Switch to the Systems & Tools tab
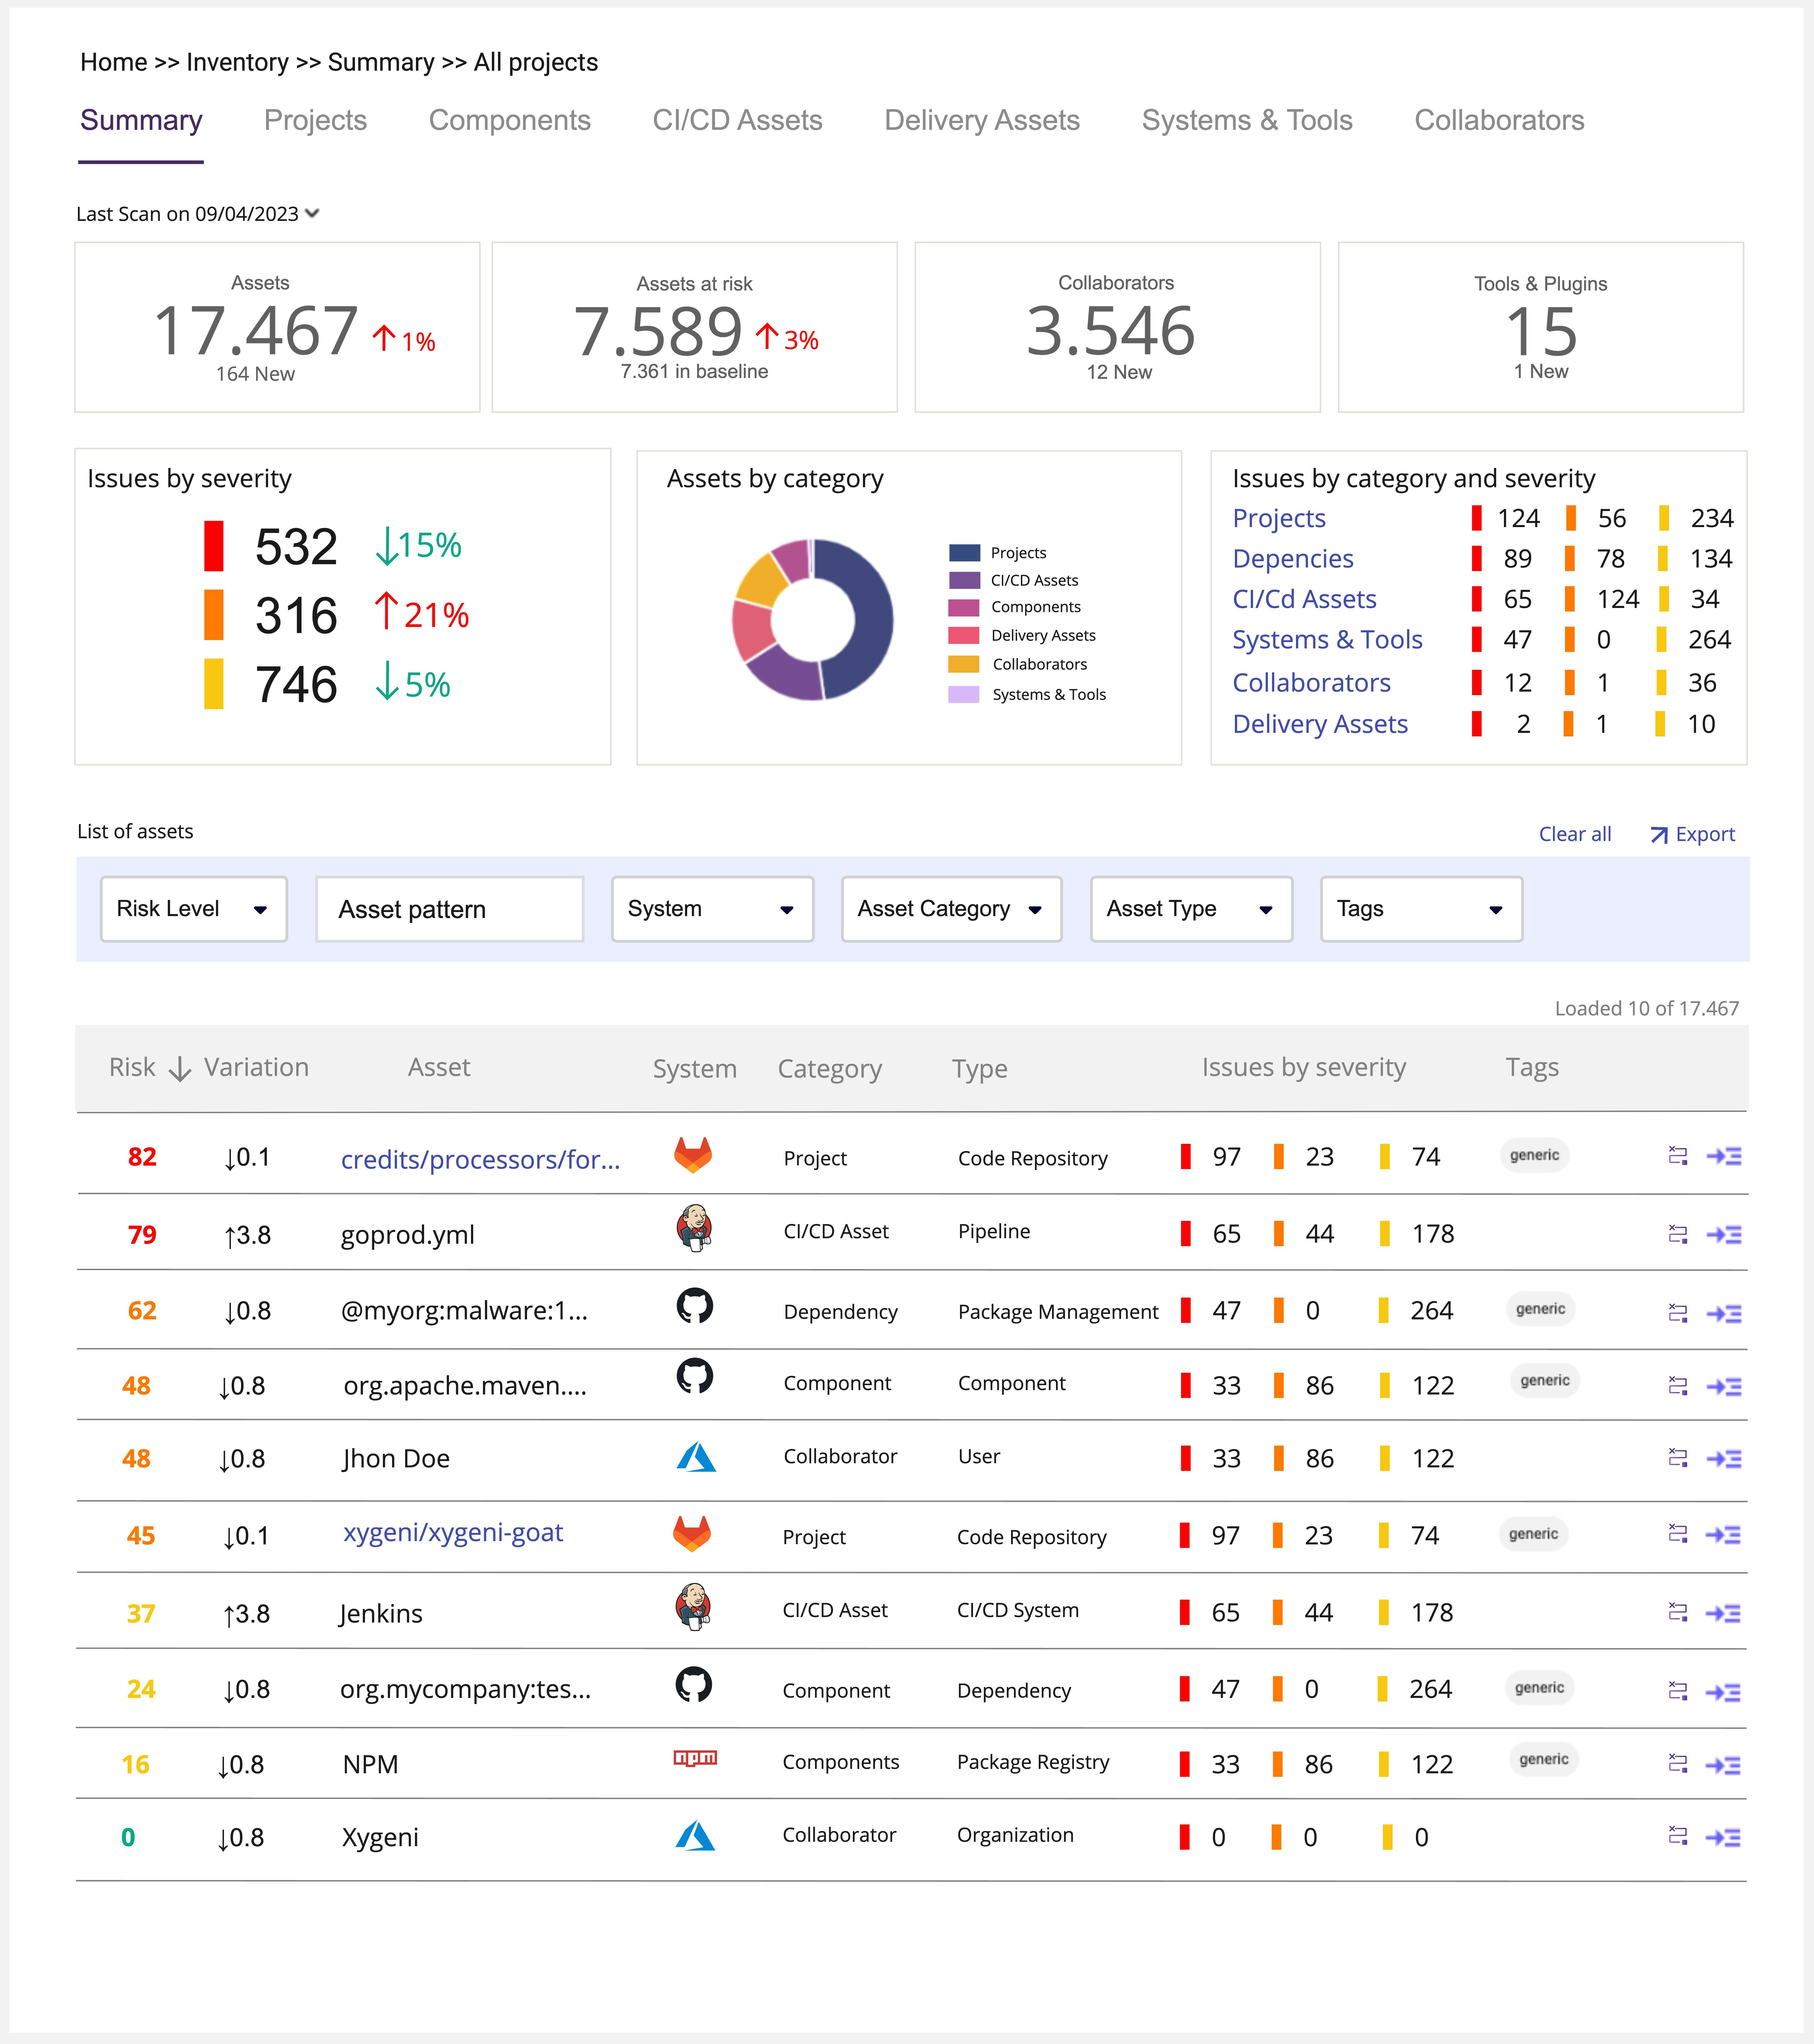Screen dimensions: 1814x2044 click(1247, 121)
